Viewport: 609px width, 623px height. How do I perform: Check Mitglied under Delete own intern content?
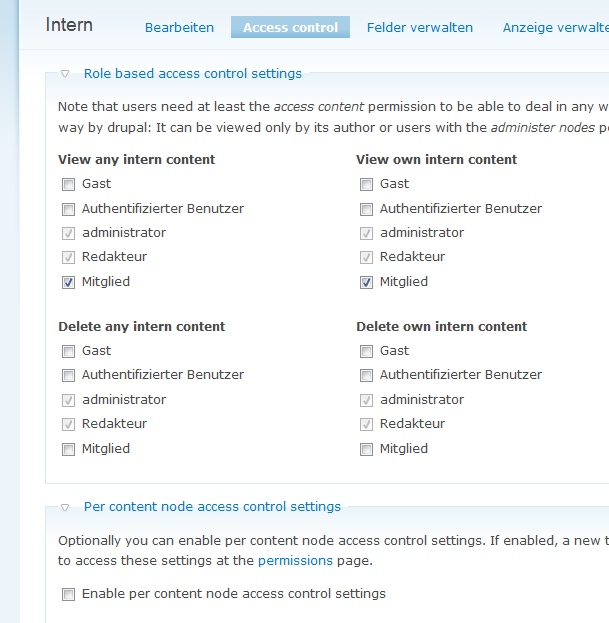tap(366, 449)
